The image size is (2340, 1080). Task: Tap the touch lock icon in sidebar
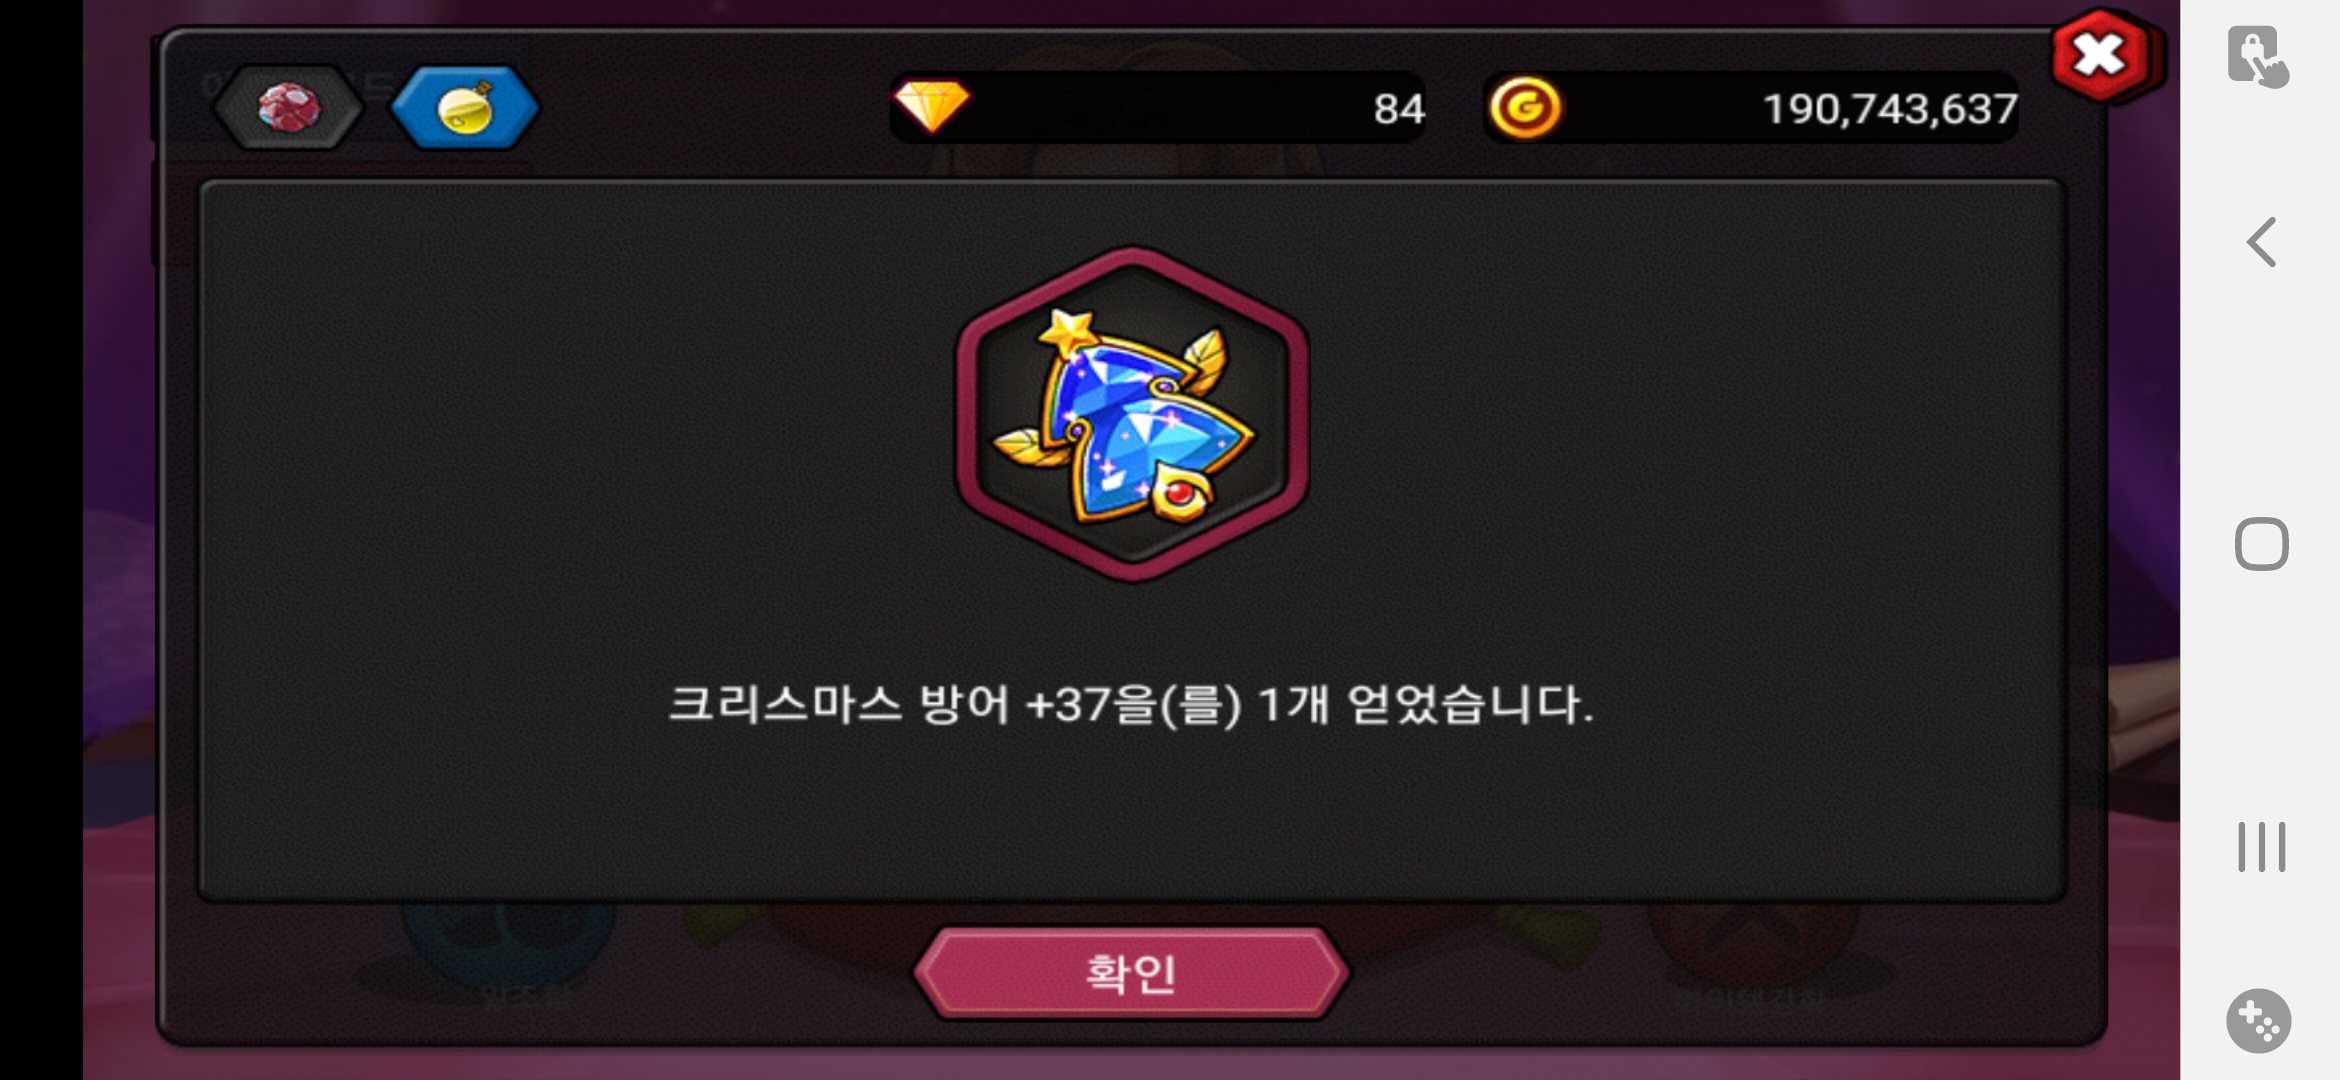(2258, 57)
